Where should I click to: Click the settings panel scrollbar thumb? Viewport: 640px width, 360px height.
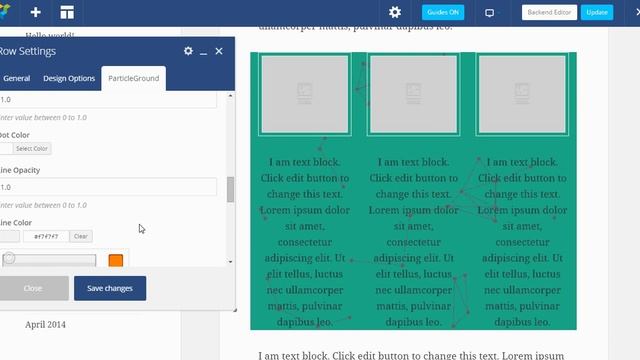coord(231,189)
